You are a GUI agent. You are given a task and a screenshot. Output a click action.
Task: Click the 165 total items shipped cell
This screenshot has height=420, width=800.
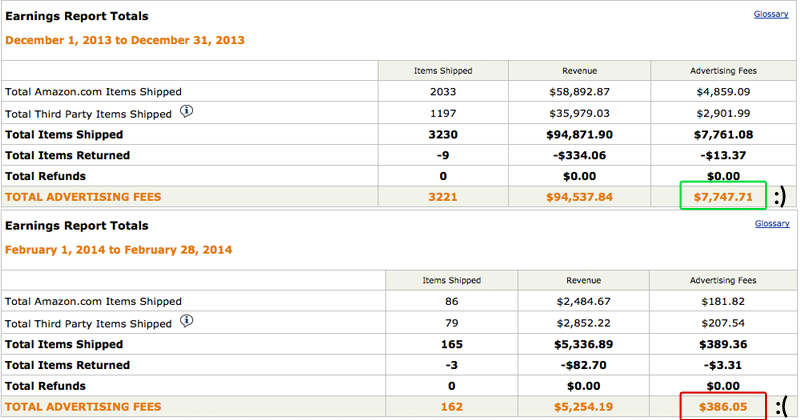(452, 344)
